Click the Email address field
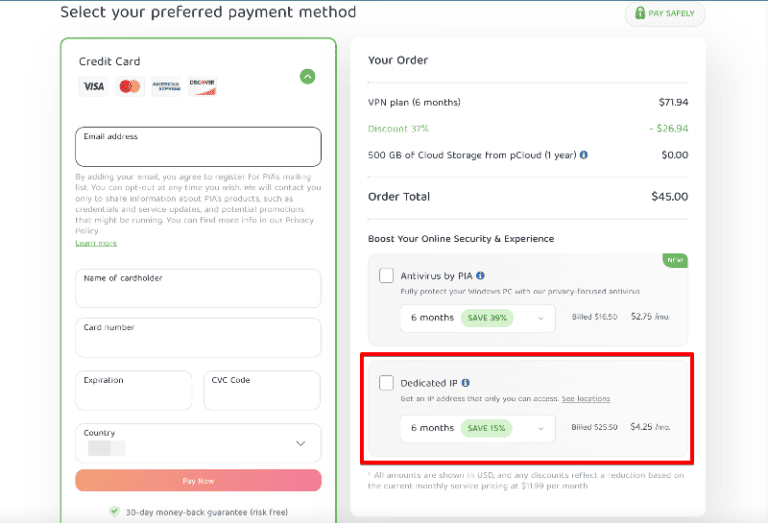768x523 pixels. 198,147
